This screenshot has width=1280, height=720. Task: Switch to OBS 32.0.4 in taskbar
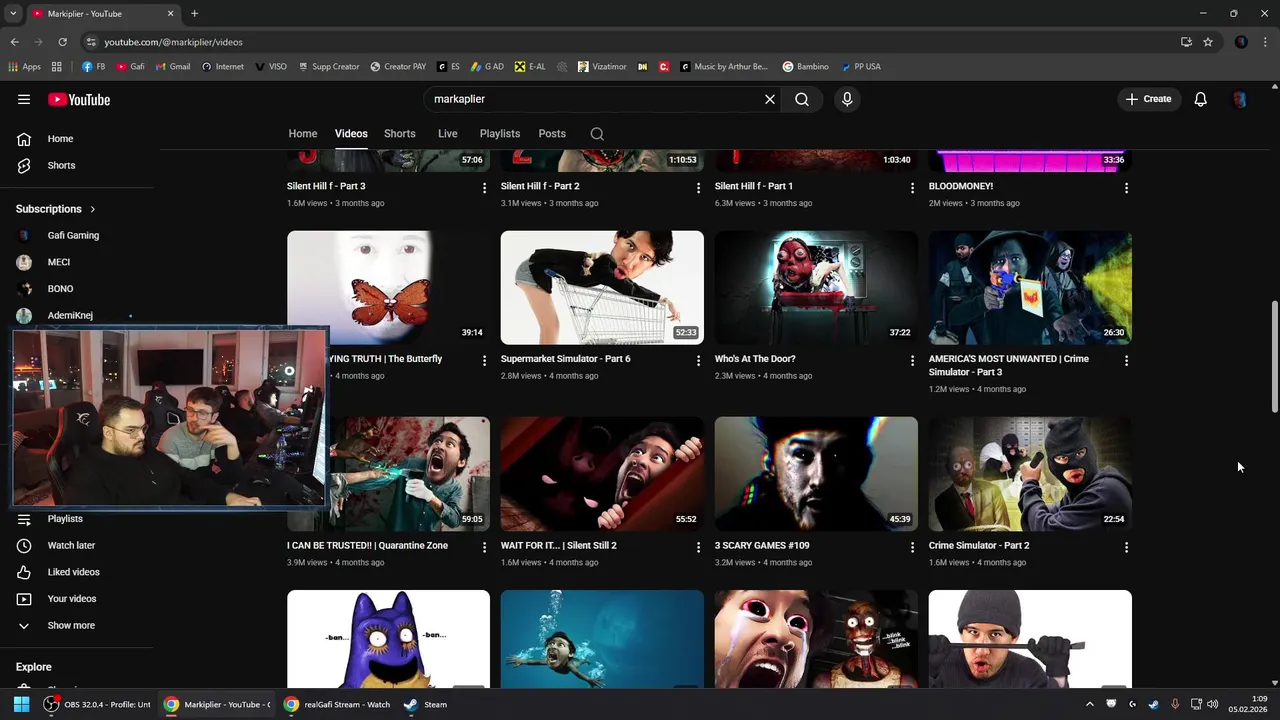pyautogui.click(x=97, y=704)
